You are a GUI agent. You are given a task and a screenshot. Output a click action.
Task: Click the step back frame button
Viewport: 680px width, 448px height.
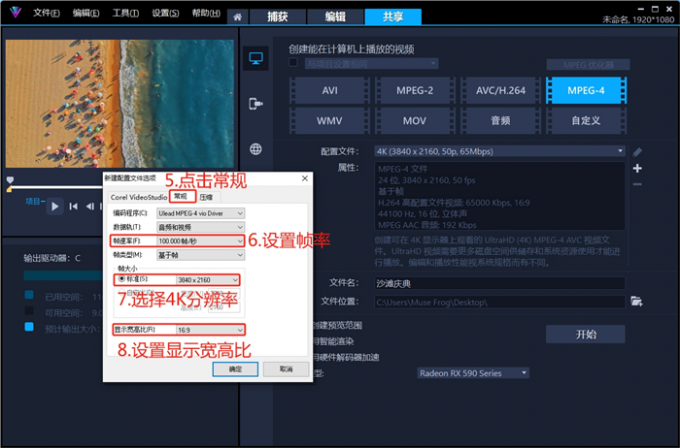point(90,206)
